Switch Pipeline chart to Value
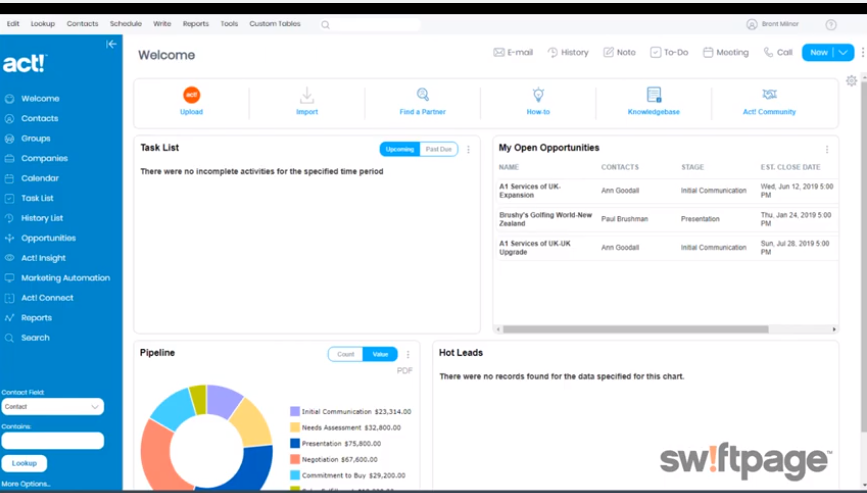The image size is (867, 493). (380, 354)
